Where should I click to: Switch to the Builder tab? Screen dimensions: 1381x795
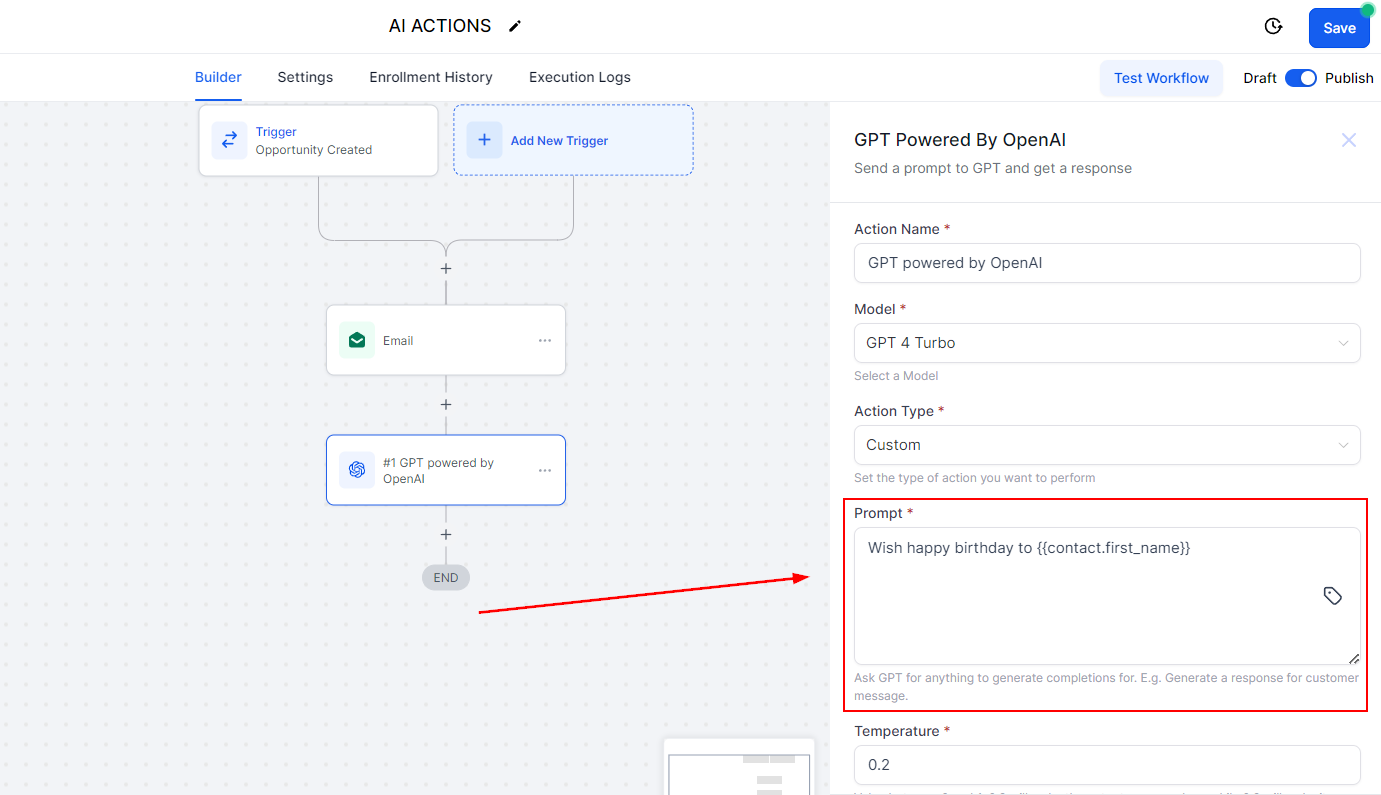click(x=218, y=77)
